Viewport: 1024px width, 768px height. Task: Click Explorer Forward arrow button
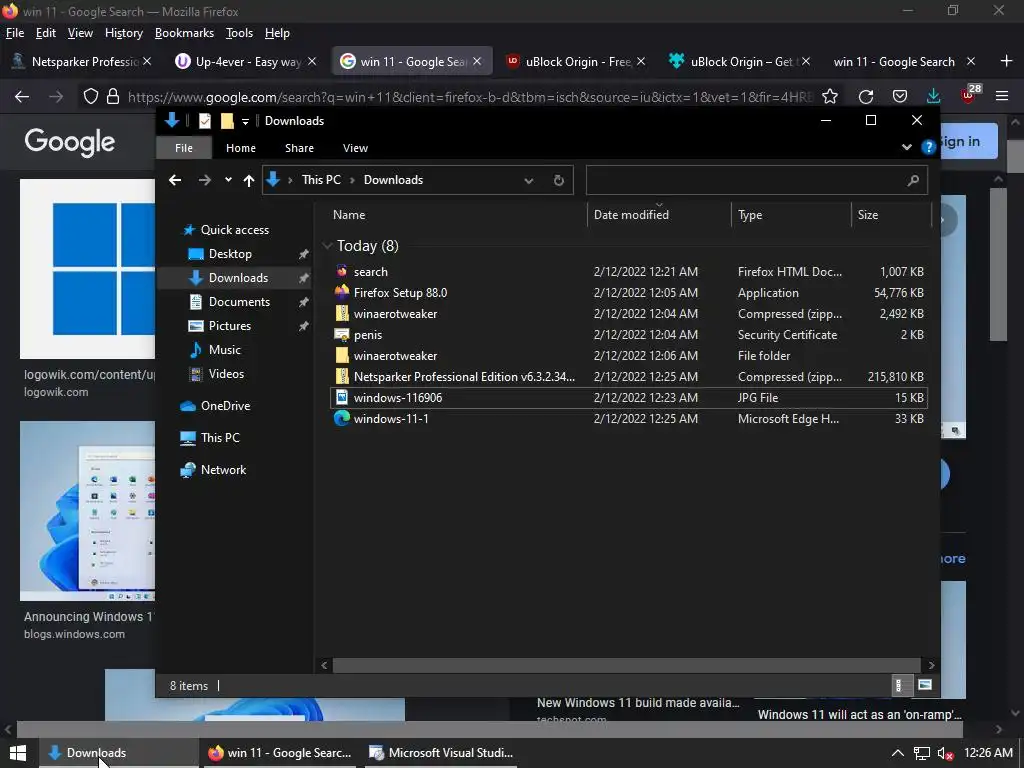204,180
